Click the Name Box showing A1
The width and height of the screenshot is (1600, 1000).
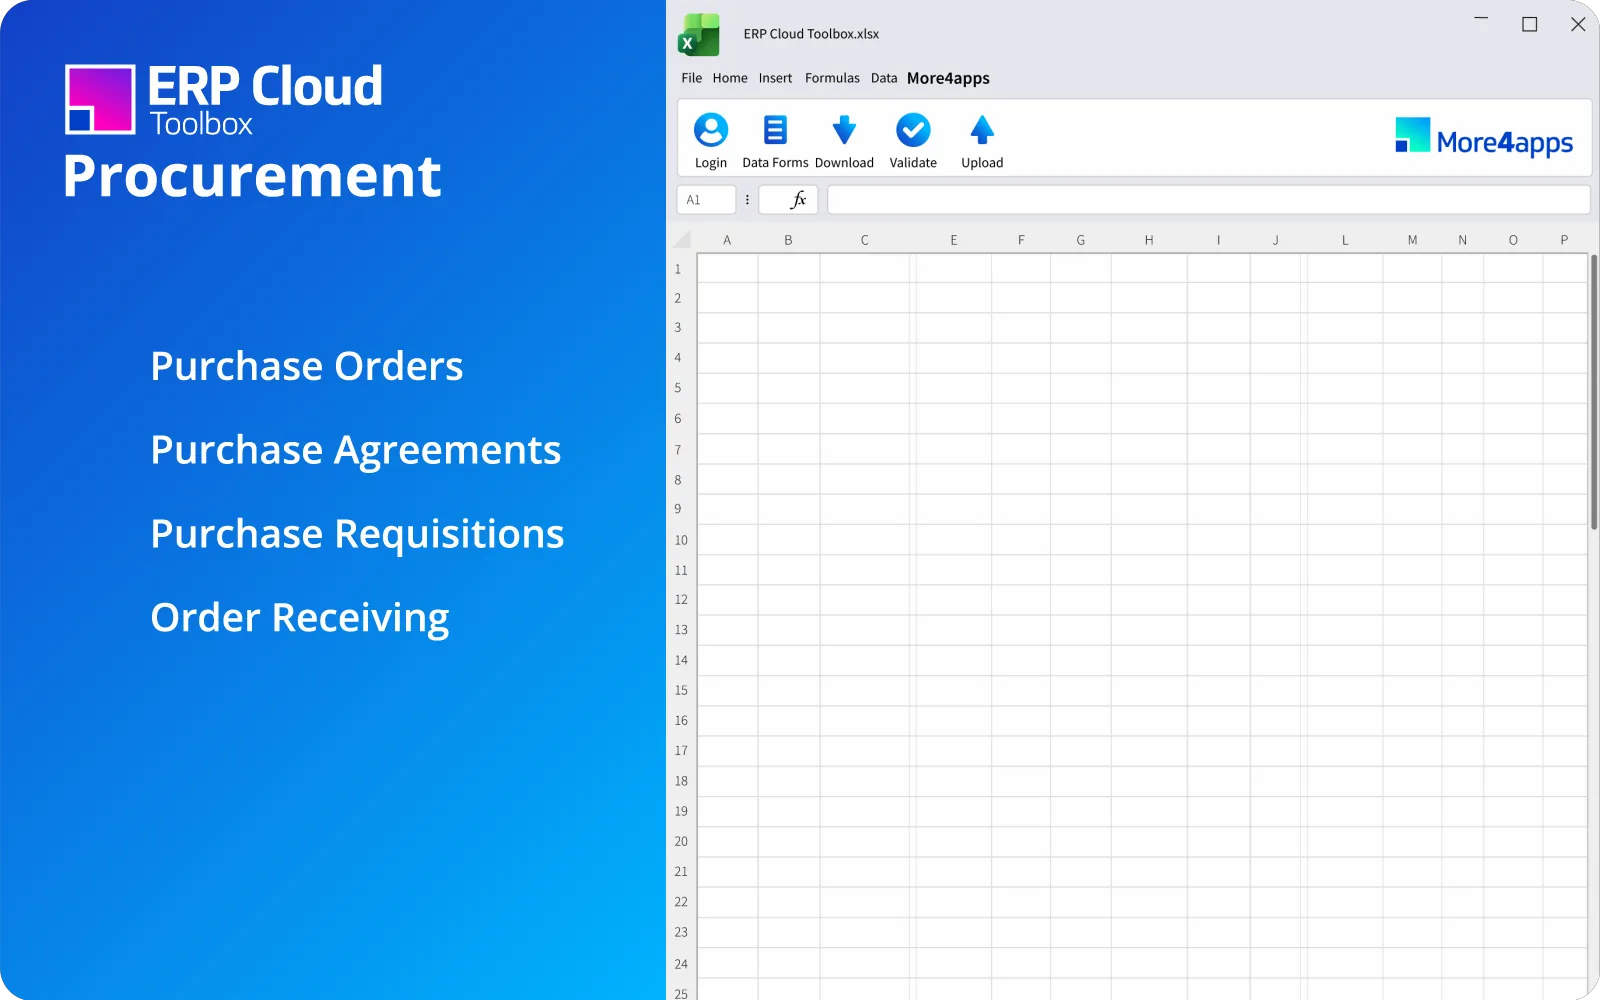point(706,200)
